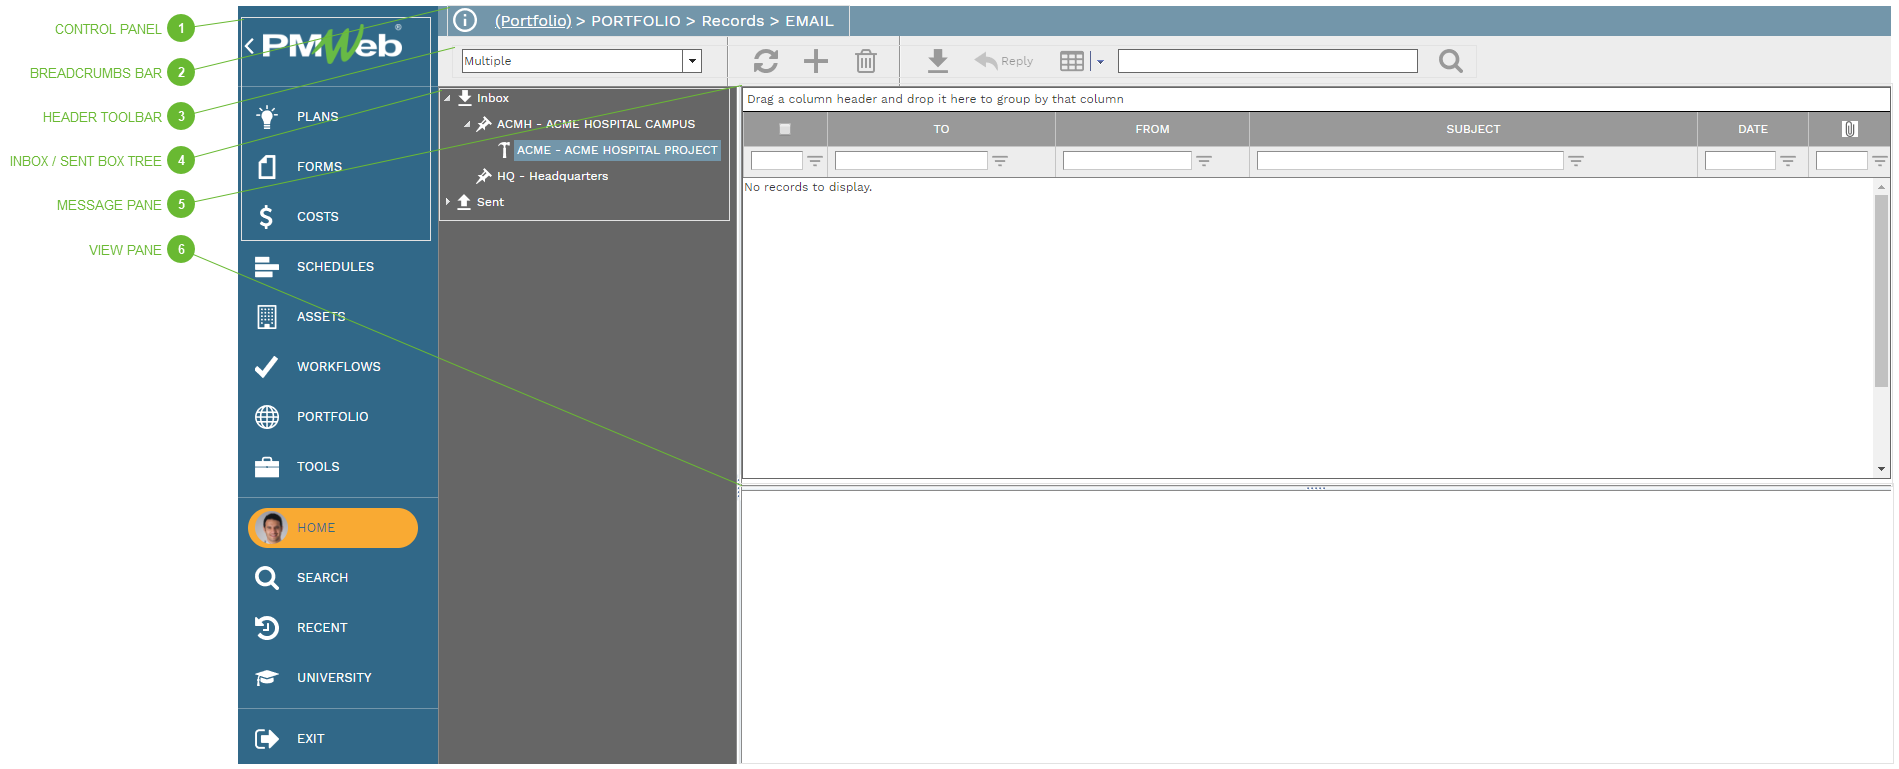Open the grid layout dropdown arrow

pyautogui.click(x=1100, y=62)
